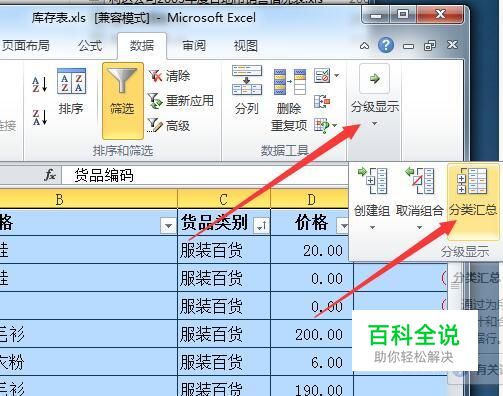Select 服装百货 cell in the 200.00 row
Screen dimensions: 503x396
coord(224,334)
